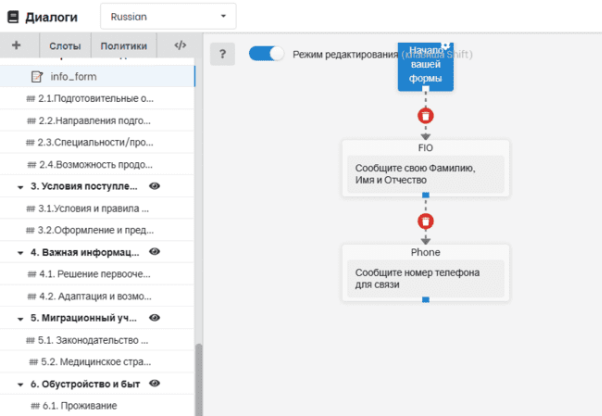
Task: Delete the link between FIO and Phone
Action: [x=425, y=221]
